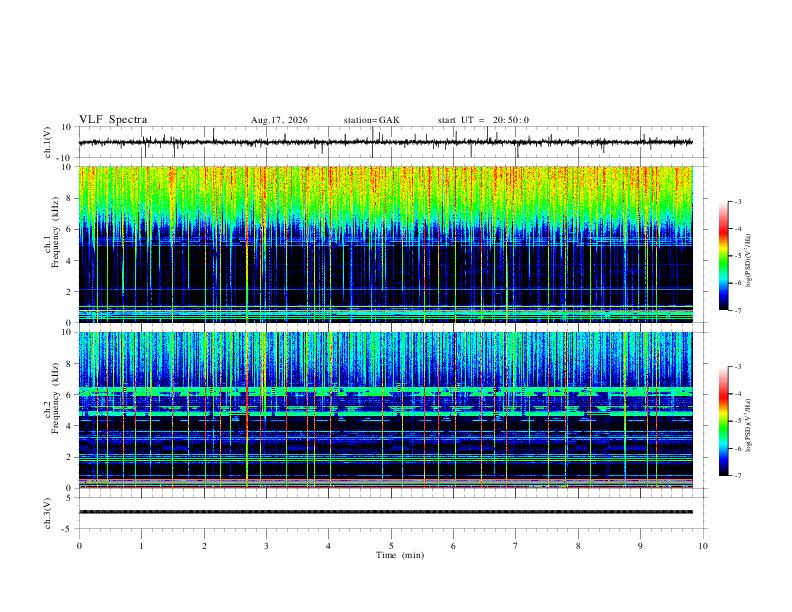The image size is (792, 612).
Task: Click the ch.1(V) axis label
Action: [48, 142]
